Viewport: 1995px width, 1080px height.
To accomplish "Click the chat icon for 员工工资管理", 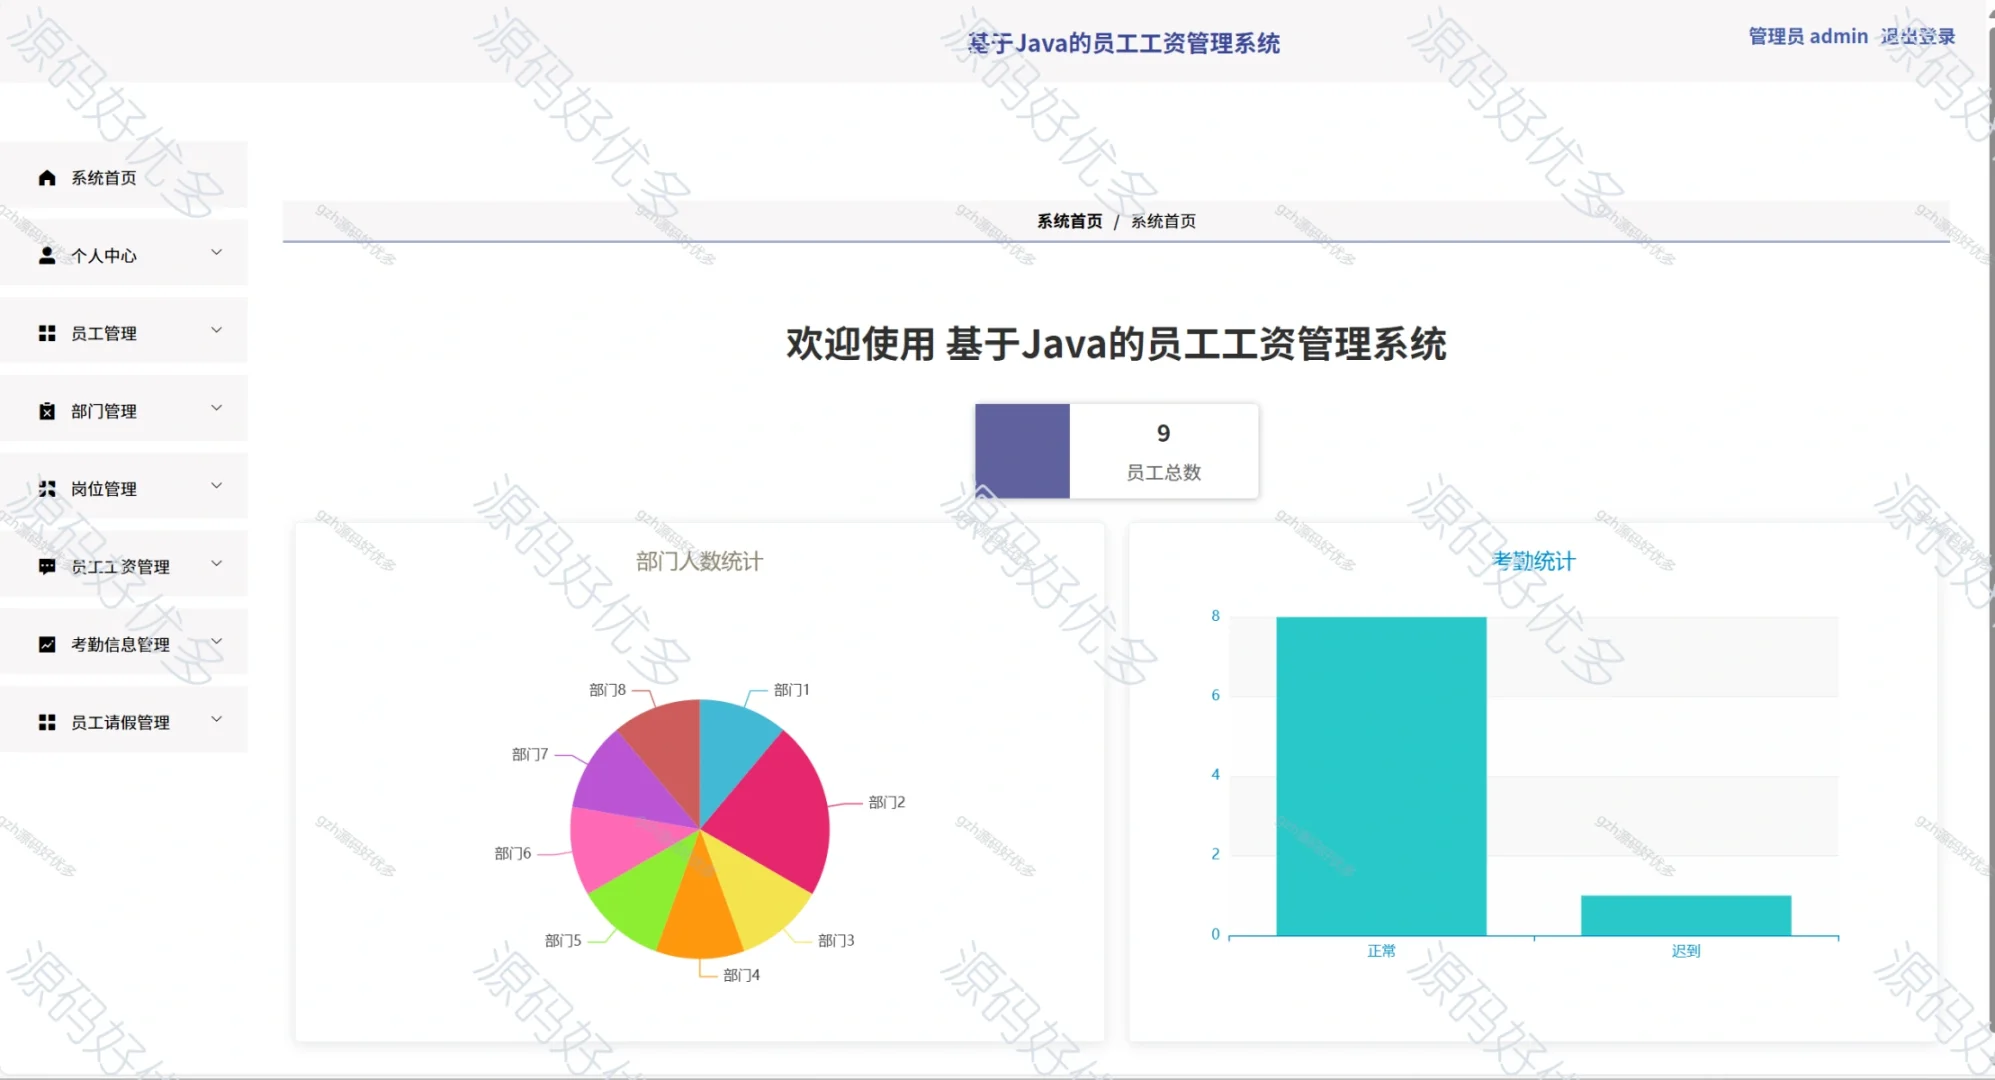I will (45, 566).
